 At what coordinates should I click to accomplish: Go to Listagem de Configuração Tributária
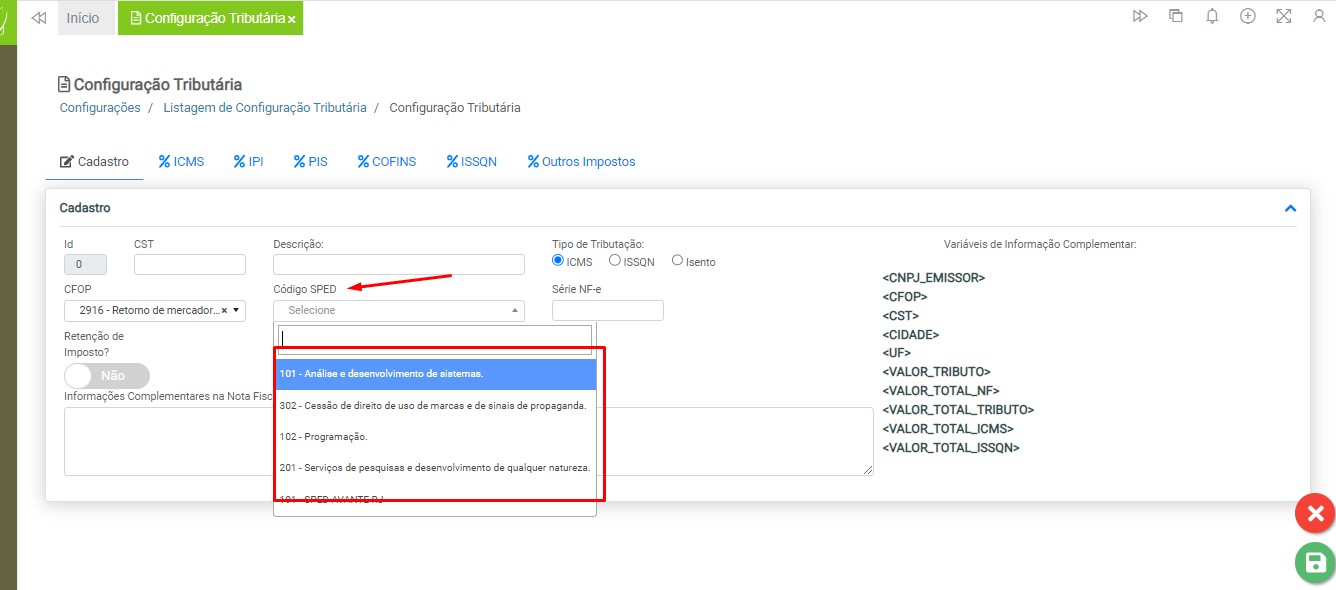[x=264, y=107]
